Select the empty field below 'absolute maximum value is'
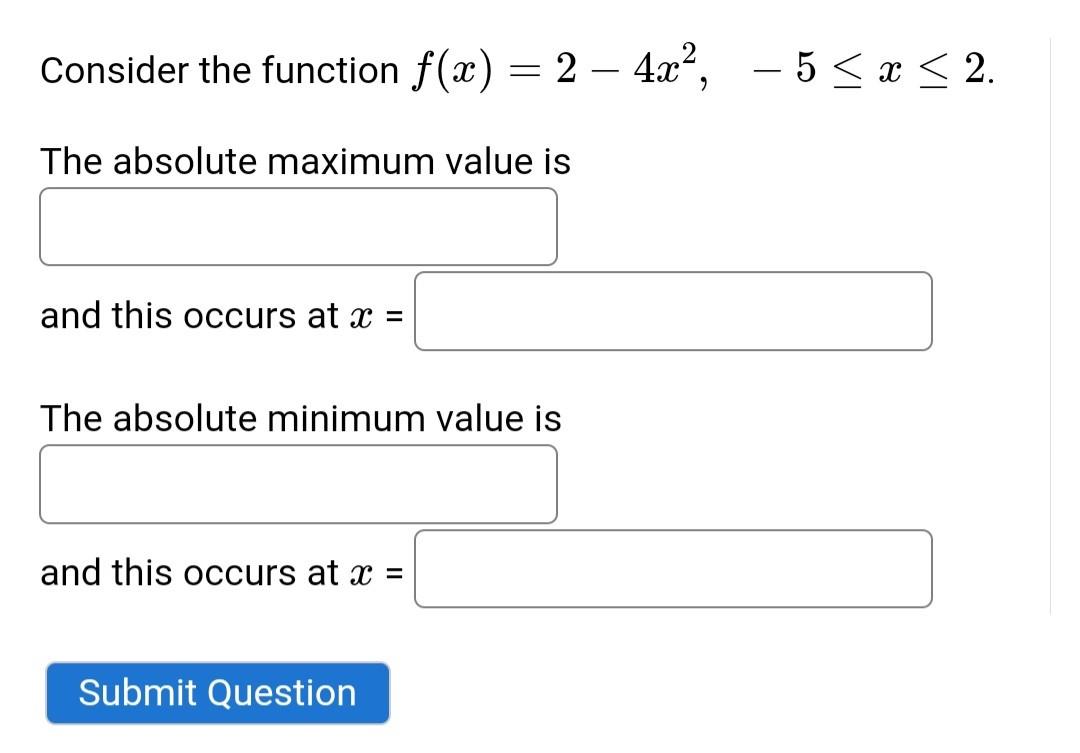This screenshot has height=753, width=1080. pos(297,225)
